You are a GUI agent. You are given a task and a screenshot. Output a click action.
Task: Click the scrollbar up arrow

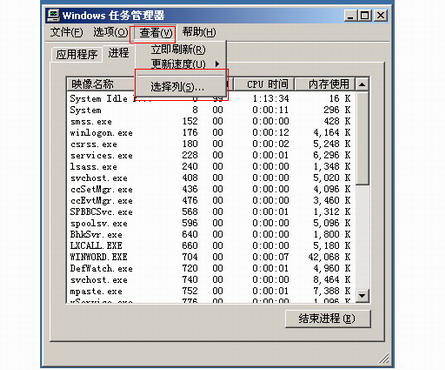(362, 84)
